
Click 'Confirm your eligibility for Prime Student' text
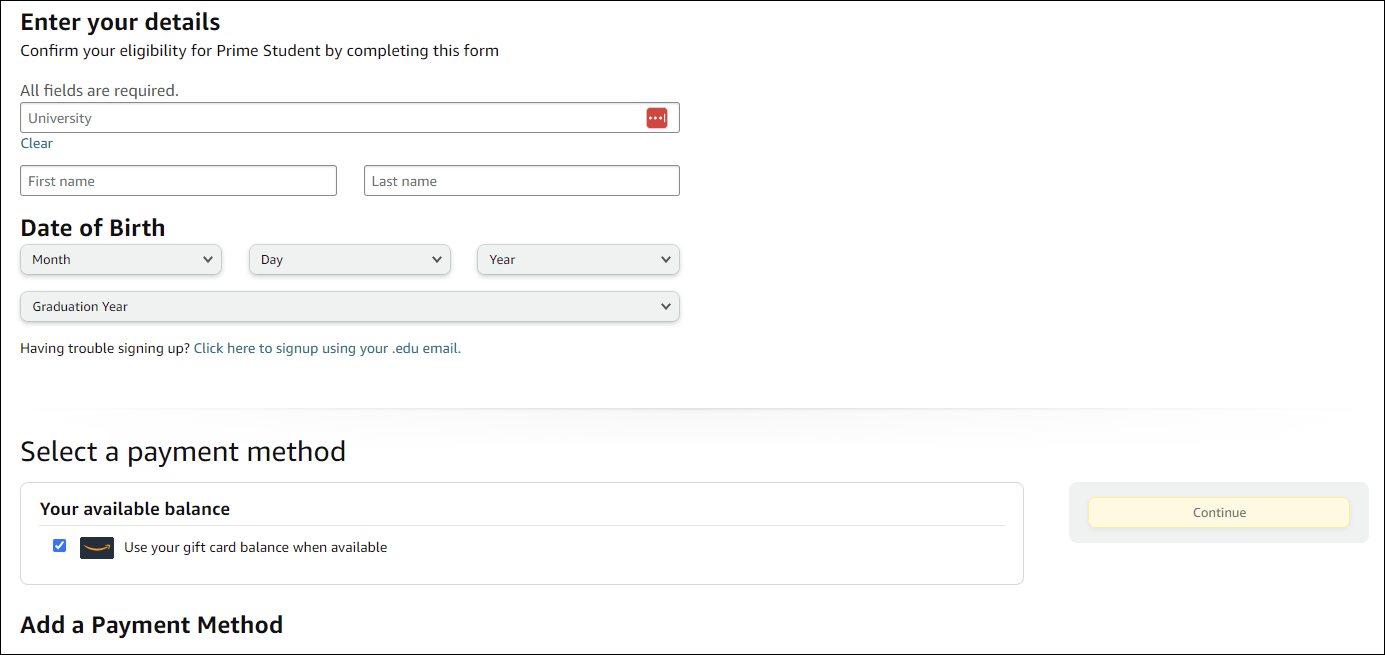point(170,51)
